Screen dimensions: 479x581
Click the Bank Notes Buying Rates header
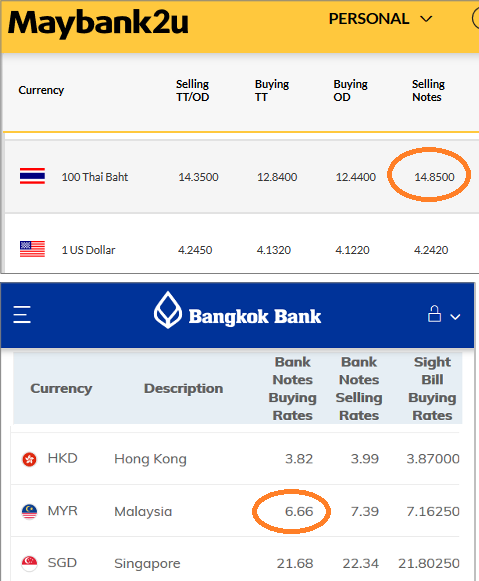click(x=292, y=388)
